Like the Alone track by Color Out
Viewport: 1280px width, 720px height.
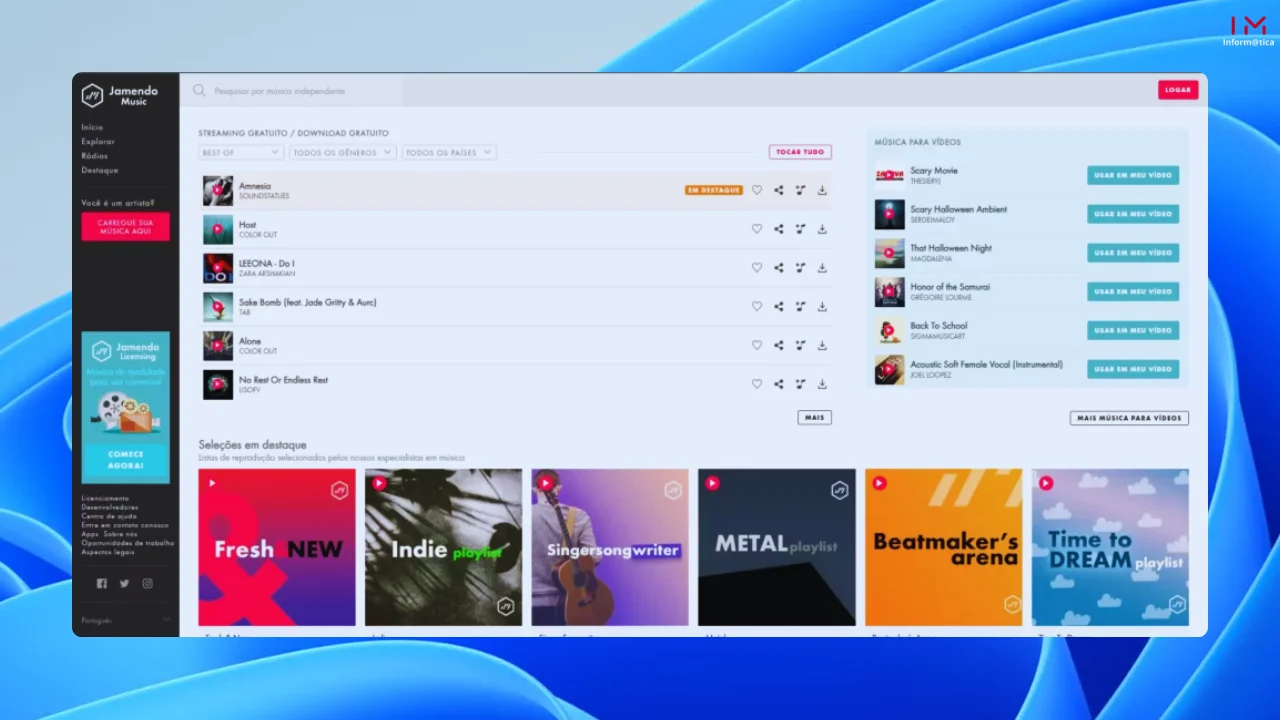pos(757,345)
